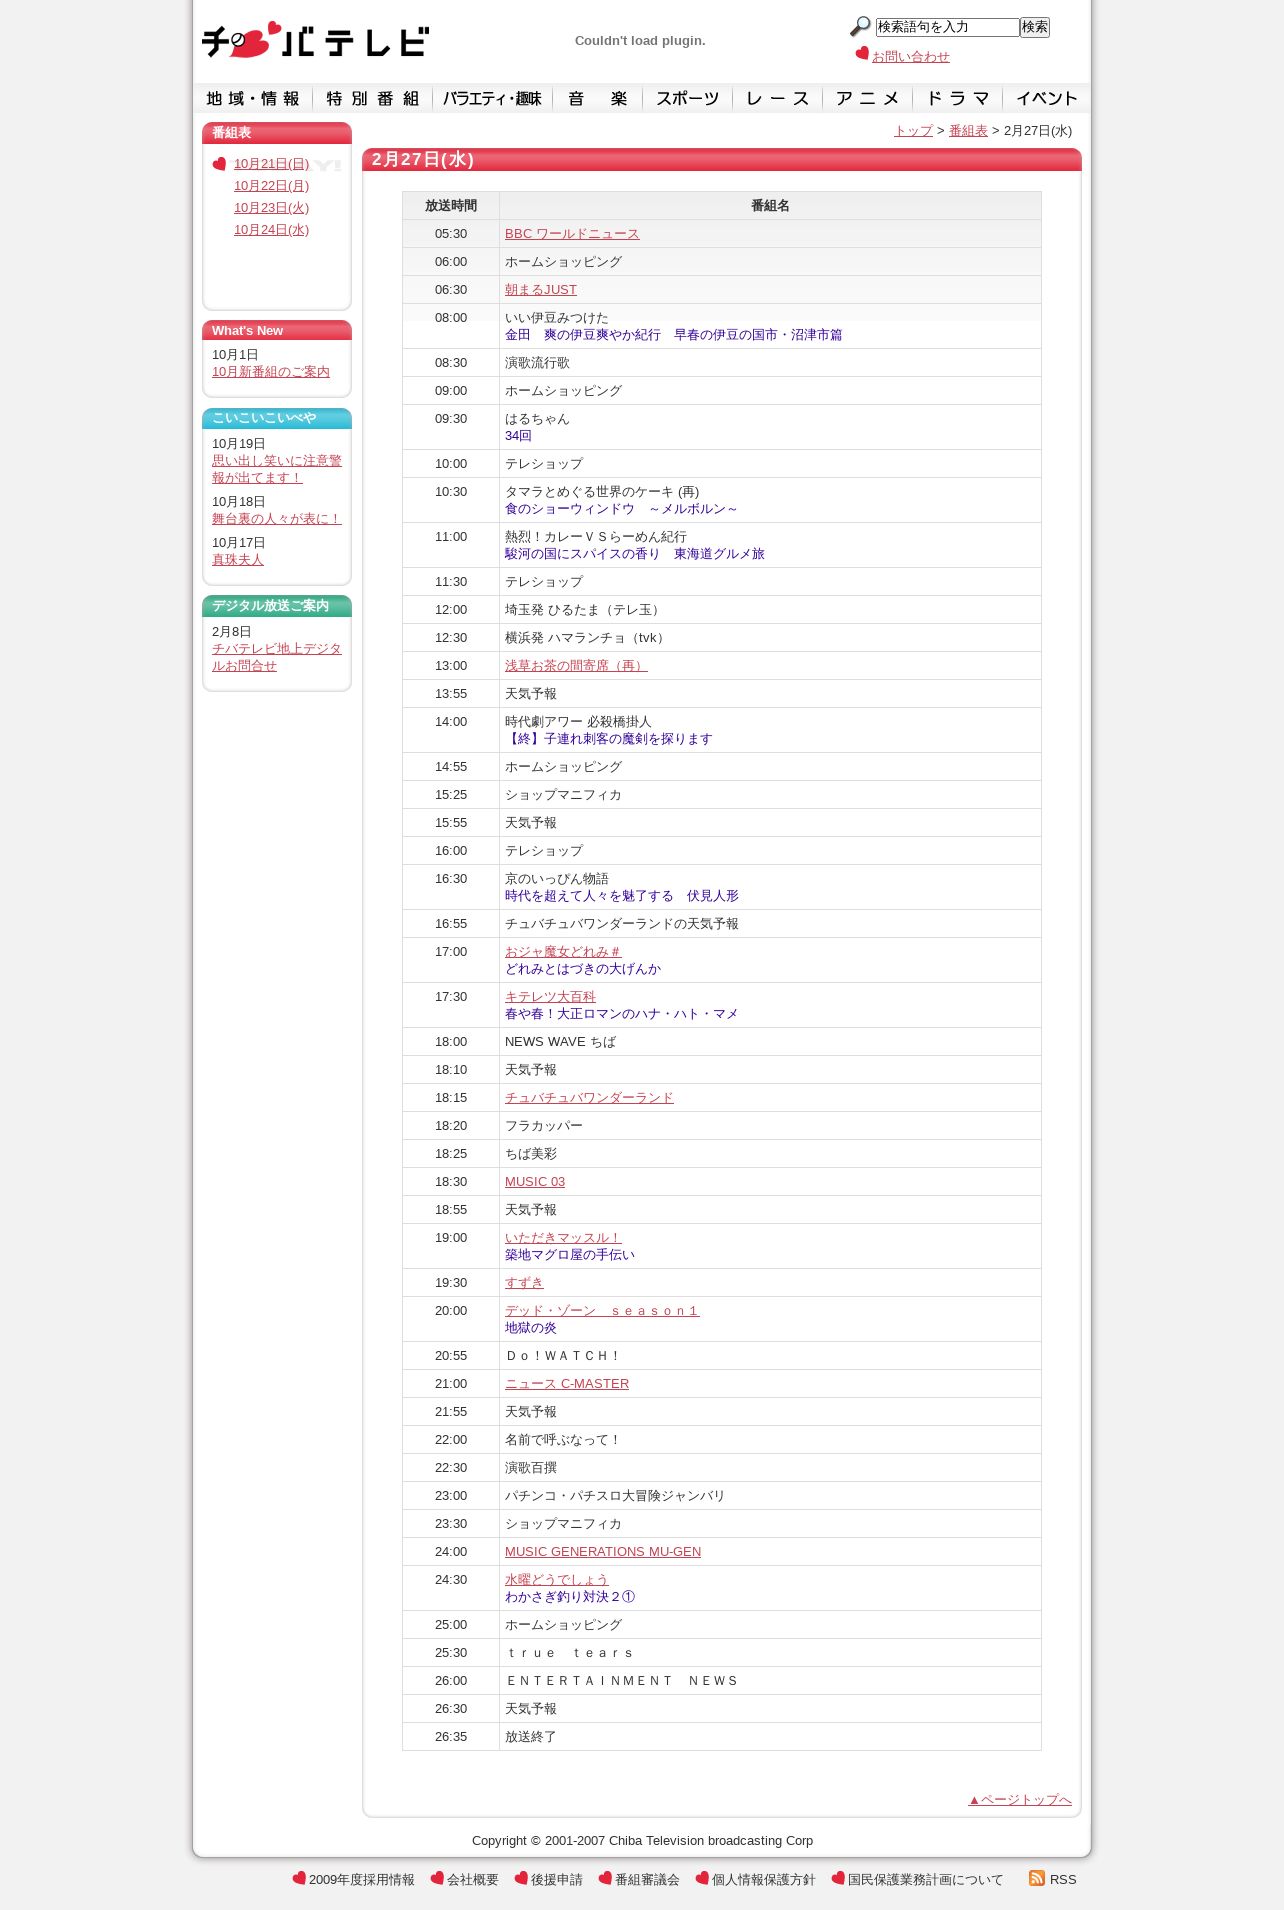This screenshot has height=1910, width=1284.
Task: Open MUSIC 03 program link
Action: [535, 1182]
